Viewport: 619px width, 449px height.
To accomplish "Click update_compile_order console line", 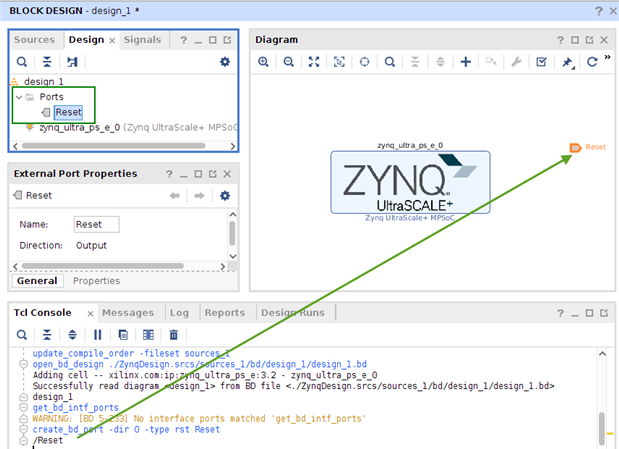I will pos(131,353).
